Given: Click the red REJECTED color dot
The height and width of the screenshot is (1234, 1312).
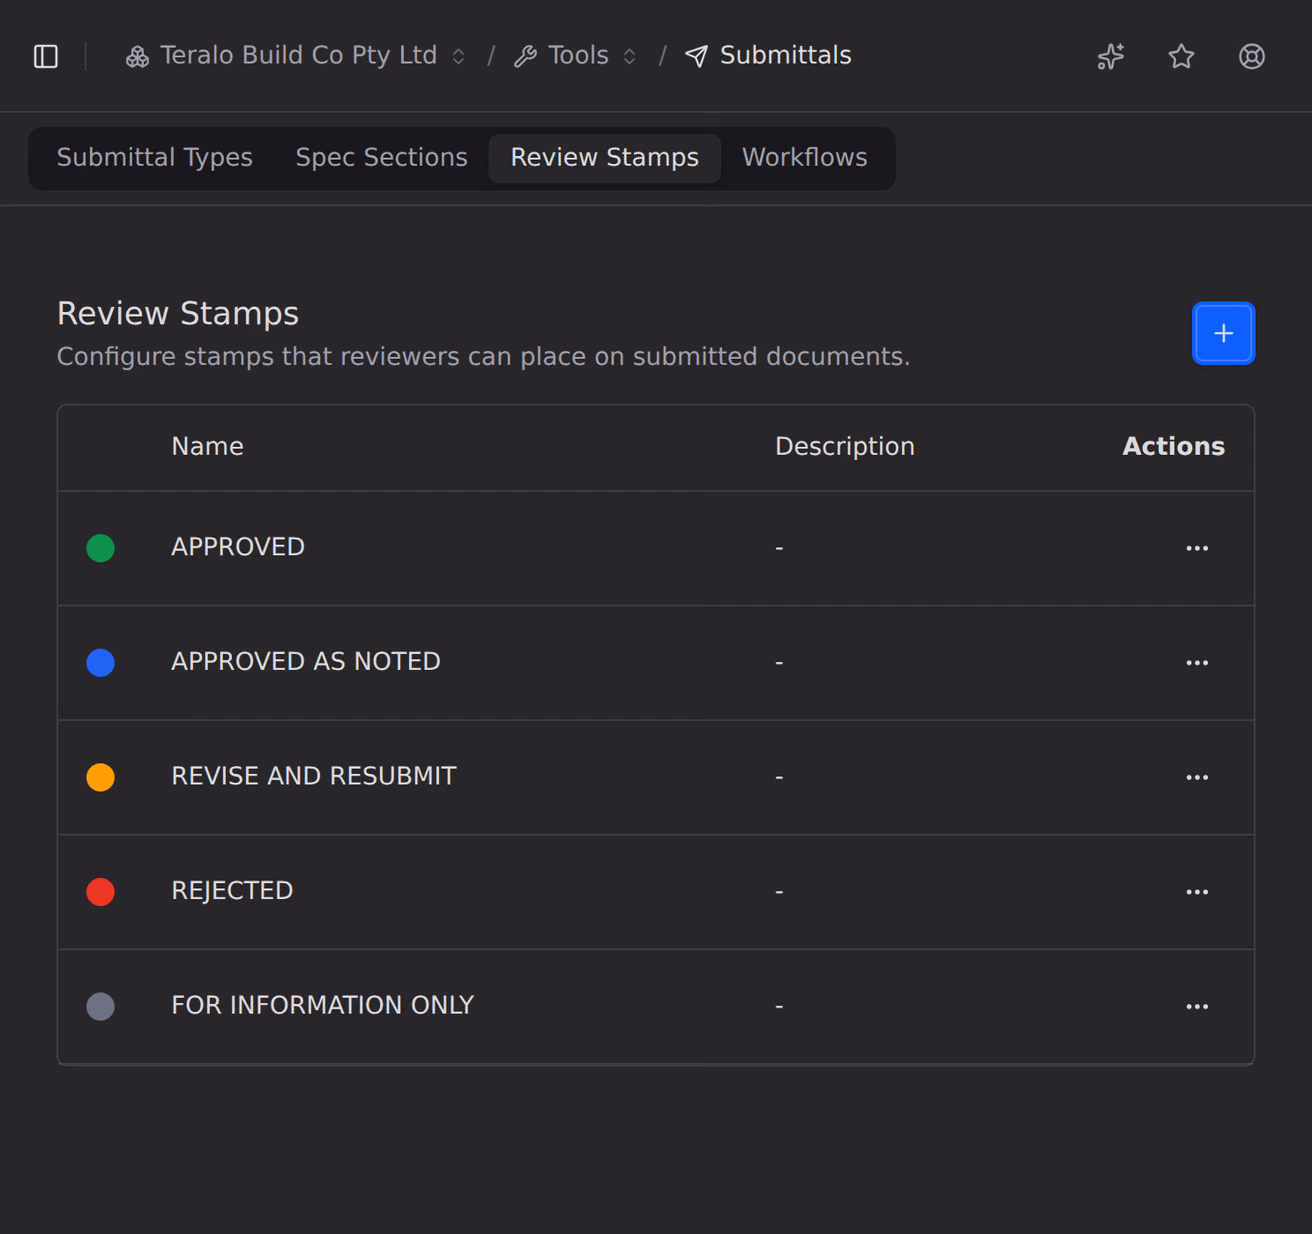Looking at the screenshot, I should click(100, 891).
